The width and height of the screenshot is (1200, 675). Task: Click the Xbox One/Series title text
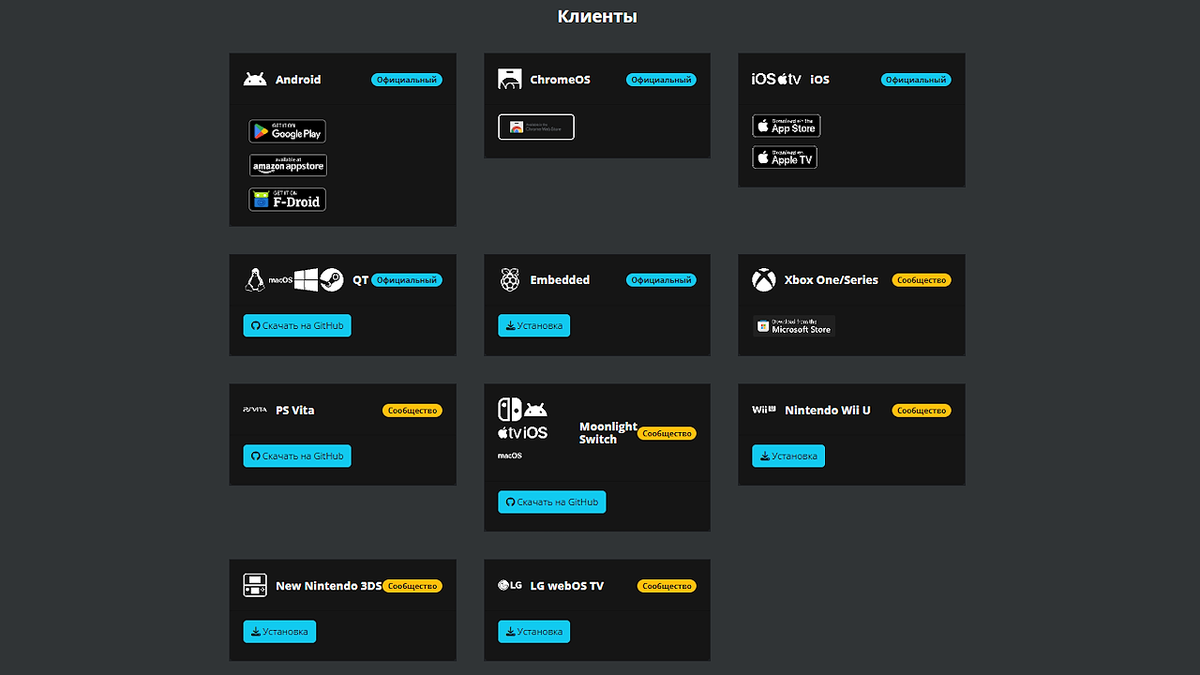coord(831,280)
